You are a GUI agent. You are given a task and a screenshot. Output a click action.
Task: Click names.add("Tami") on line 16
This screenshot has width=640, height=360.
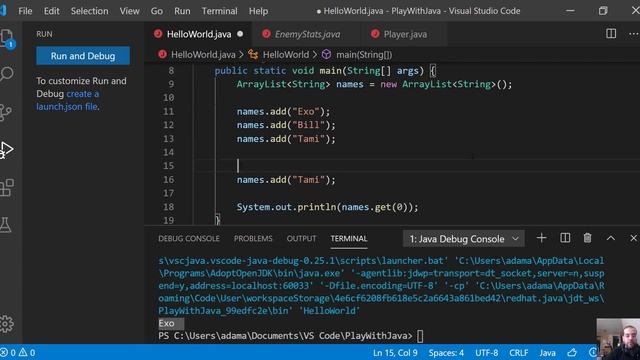tap(286, 180)
